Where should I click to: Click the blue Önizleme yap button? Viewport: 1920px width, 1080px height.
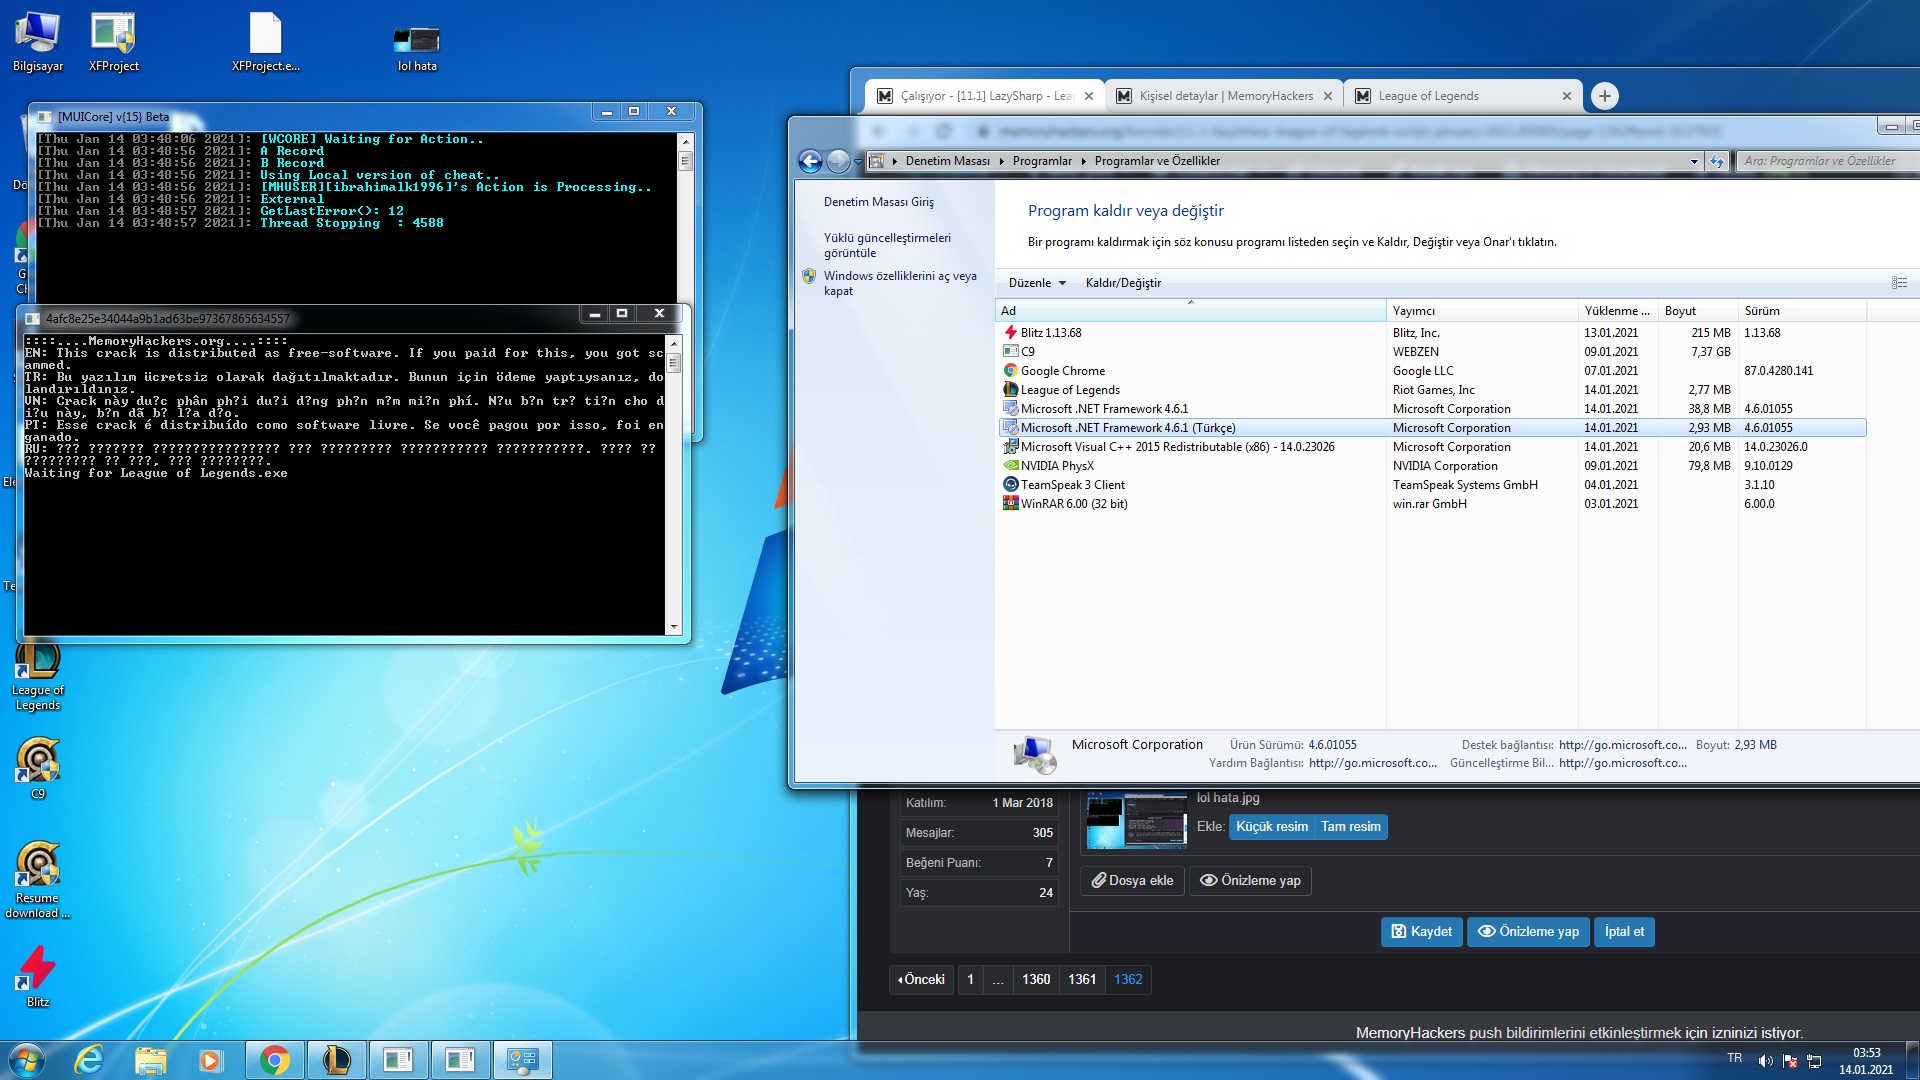1528,932
